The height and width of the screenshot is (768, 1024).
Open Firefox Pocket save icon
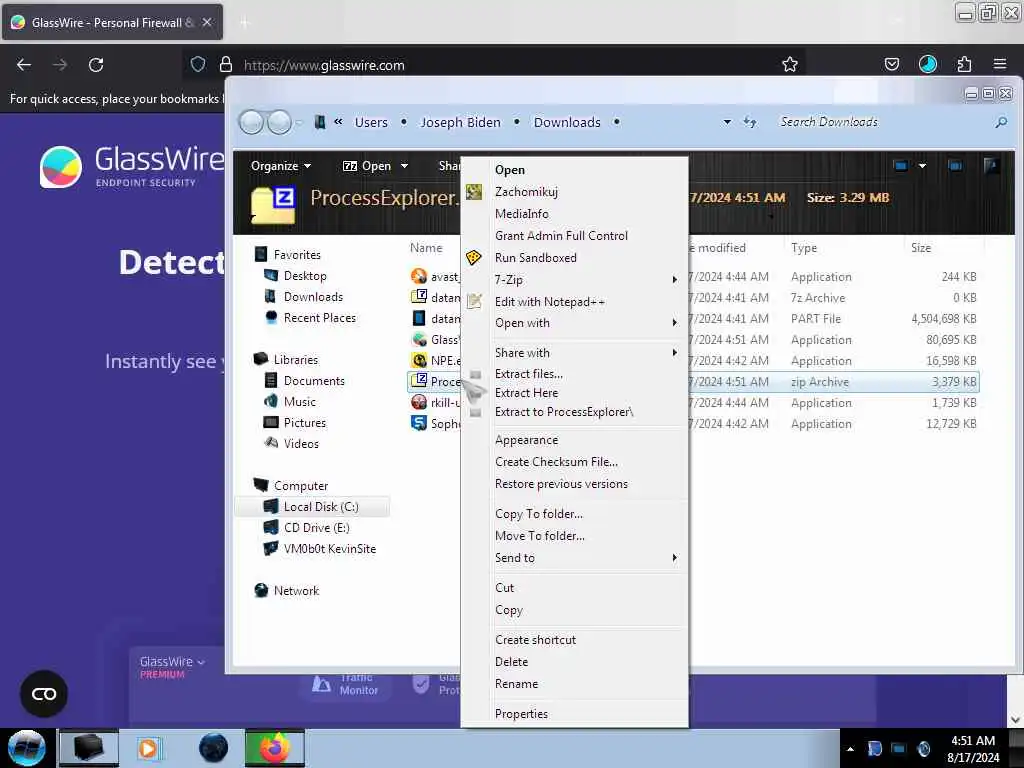tap(891, 64)
